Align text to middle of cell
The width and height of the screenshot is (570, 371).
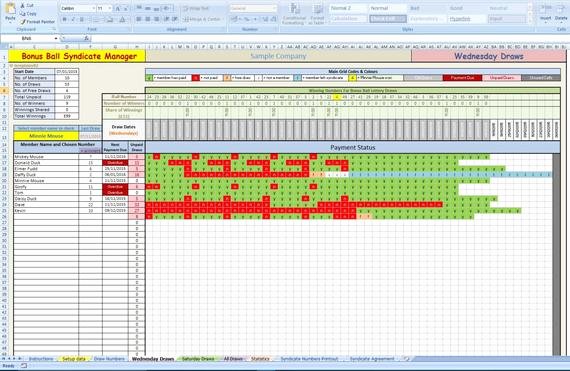148,8
